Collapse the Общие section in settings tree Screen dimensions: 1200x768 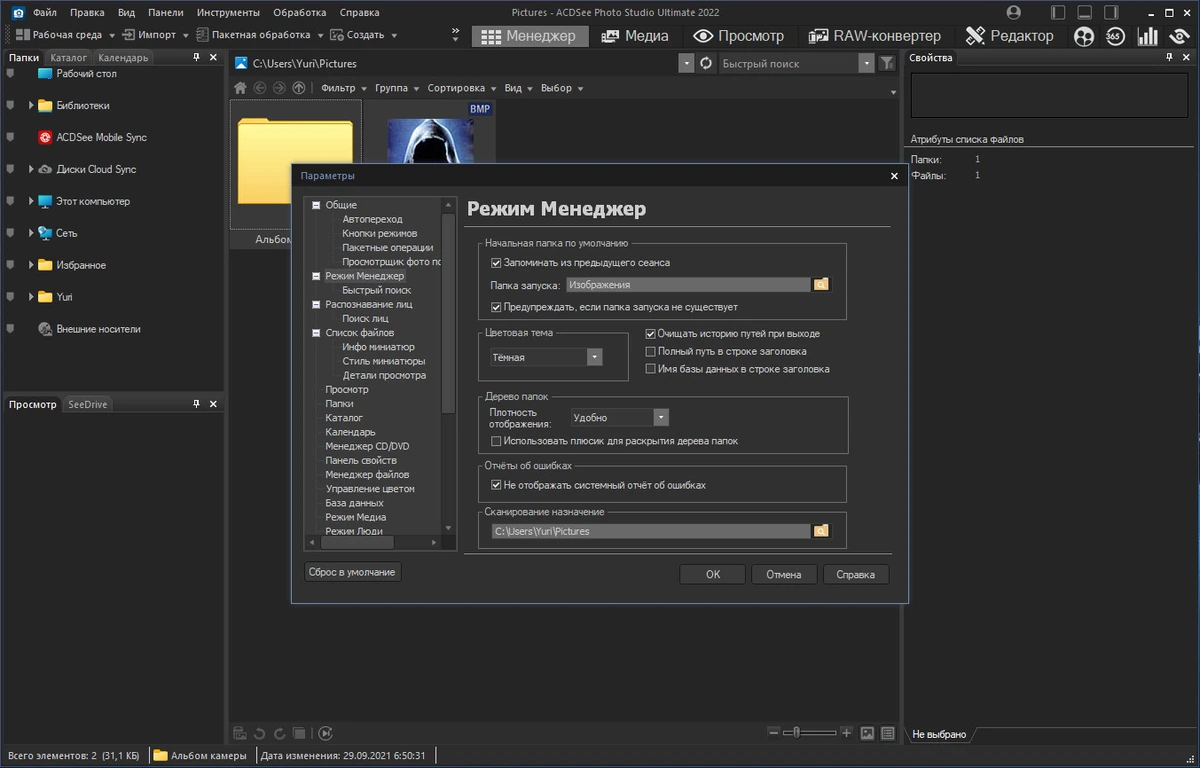pos(316,205)
